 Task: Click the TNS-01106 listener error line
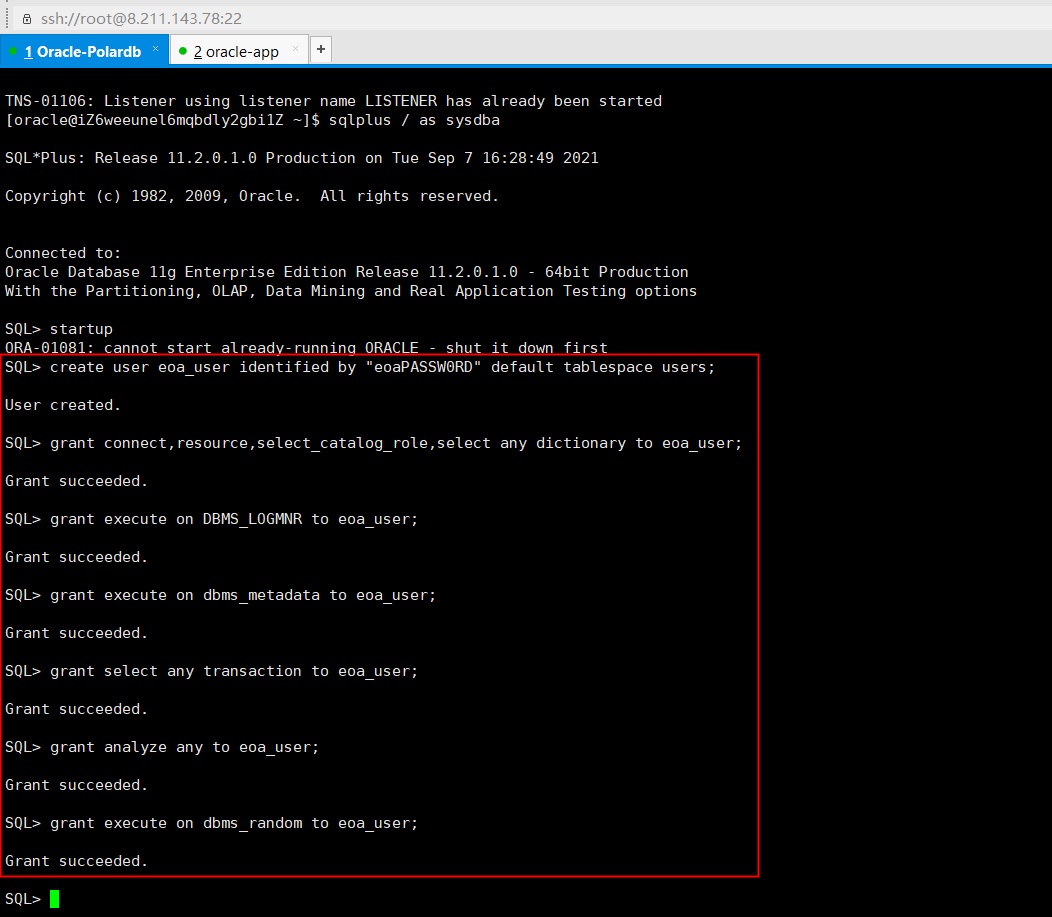pos(333,101)
